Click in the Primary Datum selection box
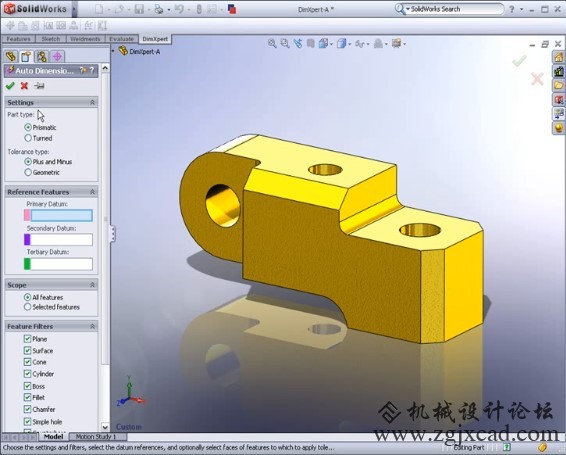 click(61, 216)
